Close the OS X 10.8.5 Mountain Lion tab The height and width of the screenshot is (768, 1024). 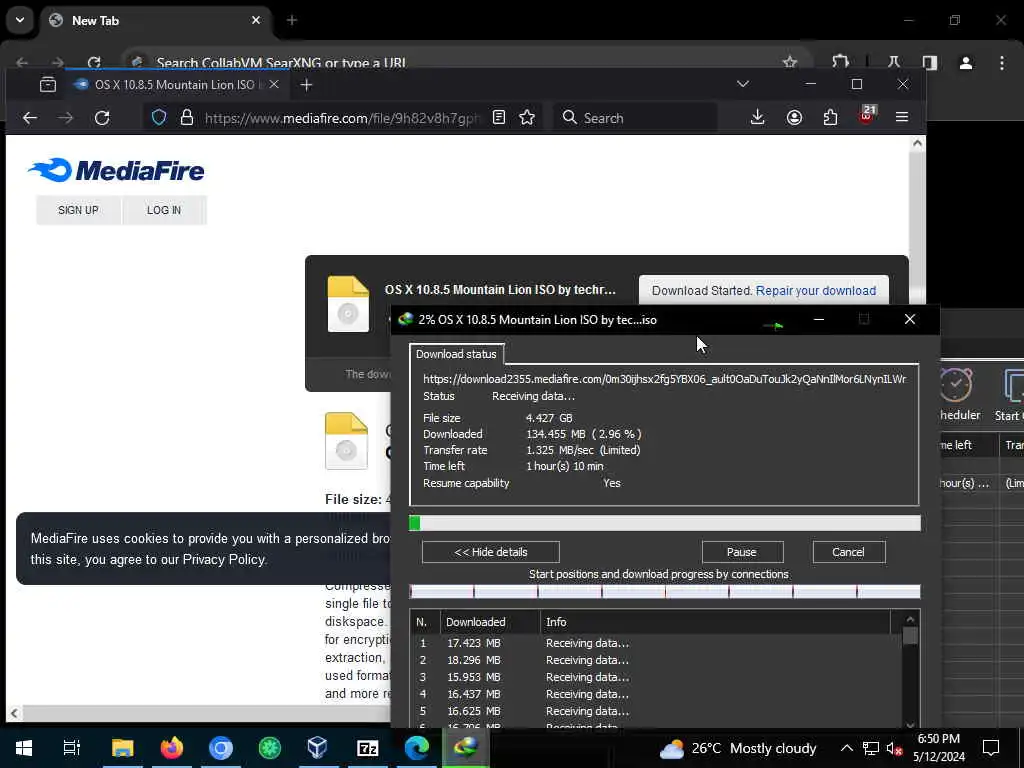[x=274, y=84]
